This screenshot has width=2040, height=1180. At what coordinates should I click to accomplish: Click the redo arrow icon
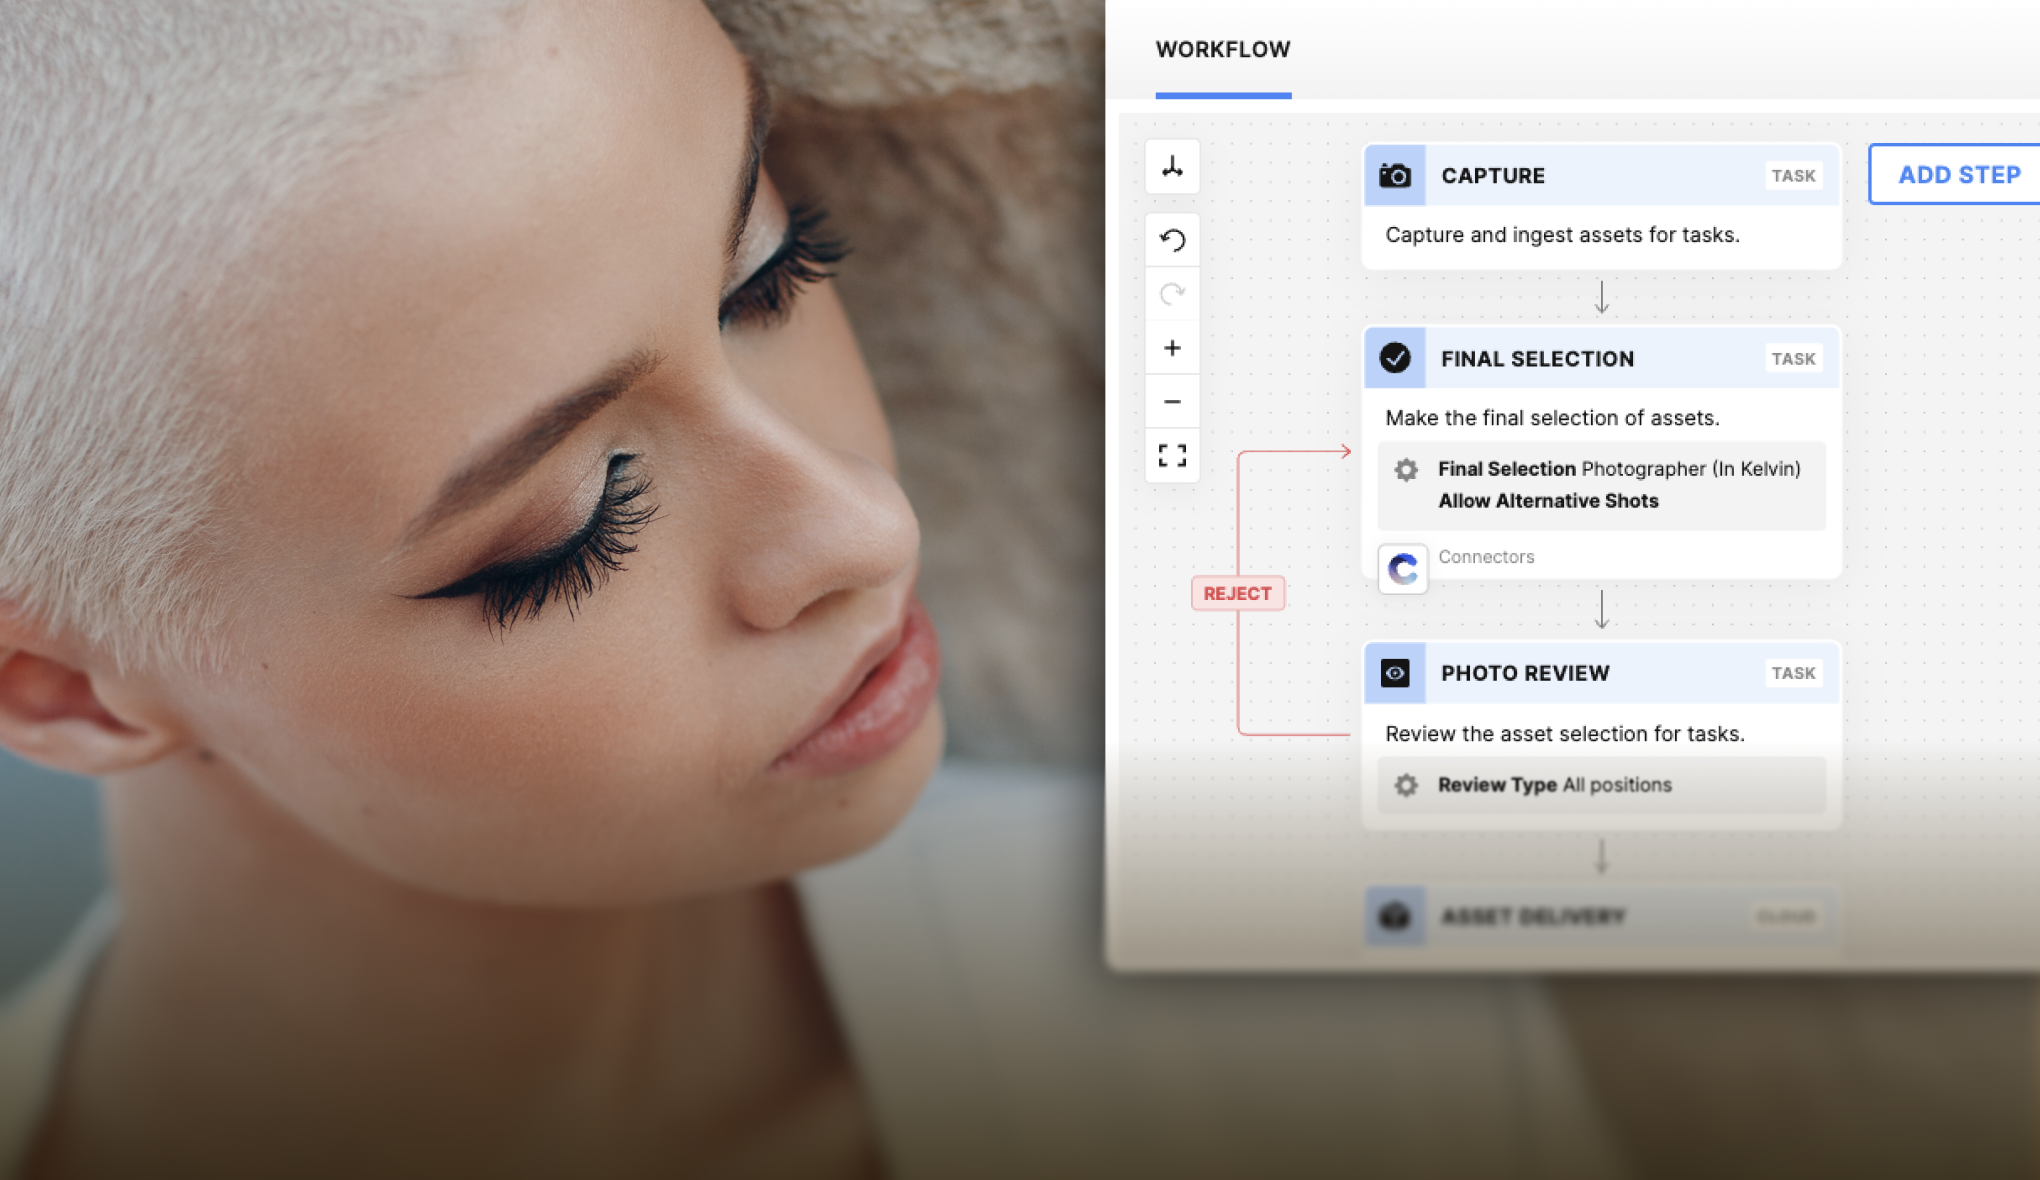1172,294
